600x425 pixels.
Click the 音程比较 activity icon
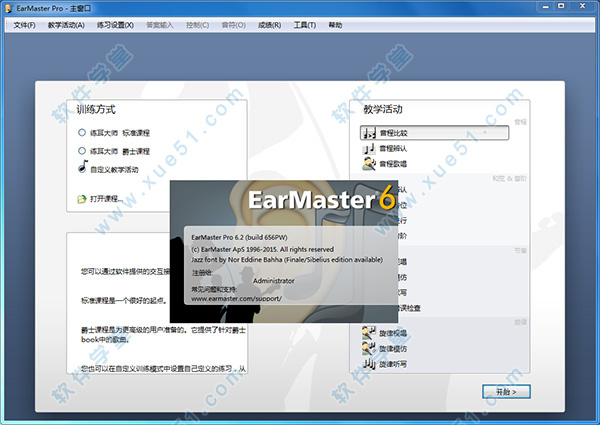pyautogui.click(x=369, y=133)
